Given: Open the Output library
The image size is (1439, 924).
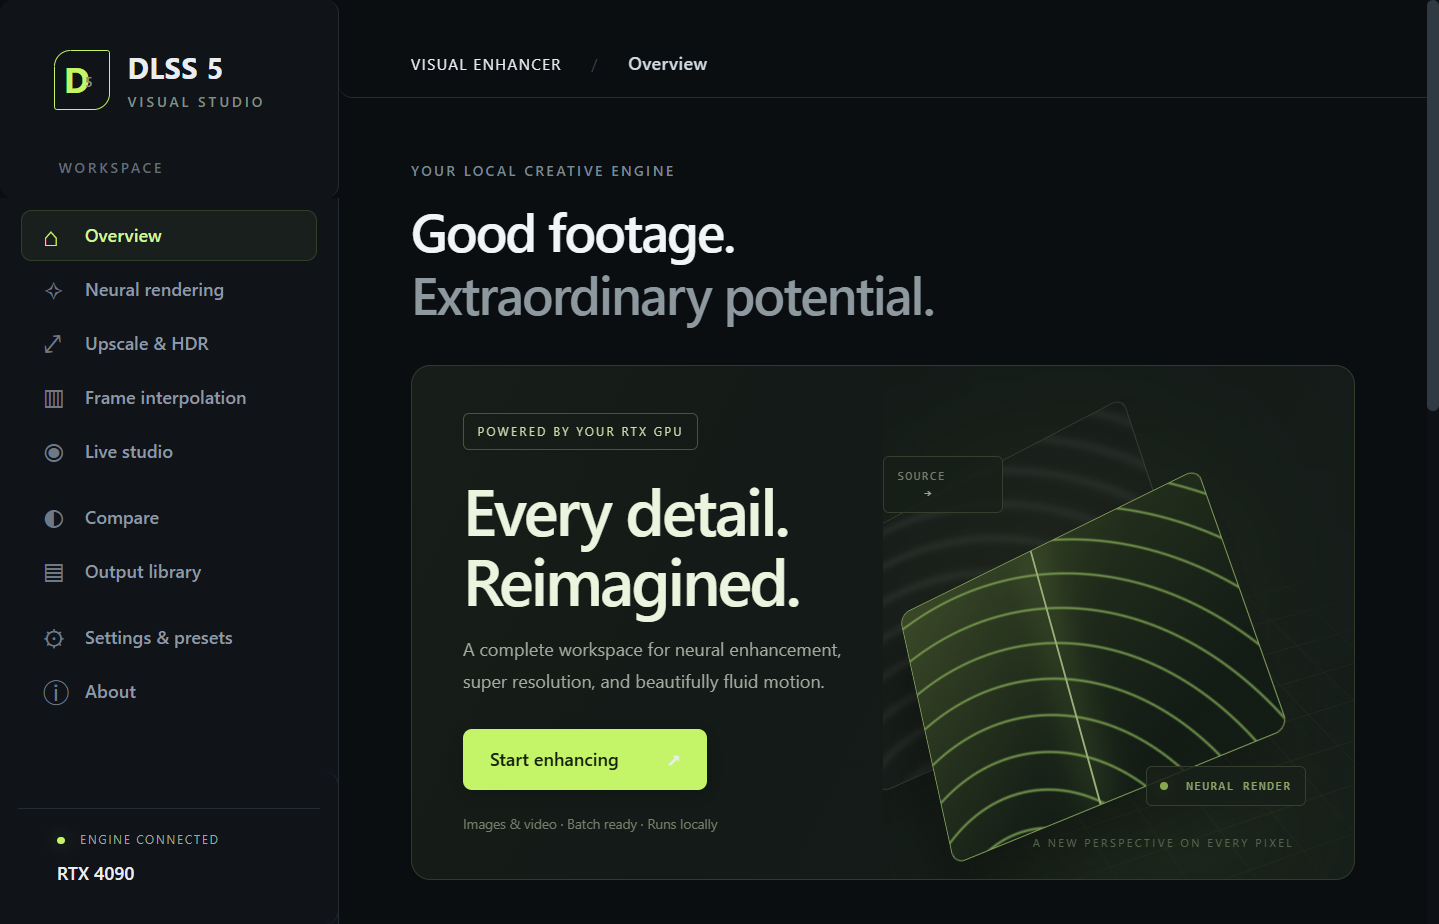Looking at the screenshot, I should point(169,572).
